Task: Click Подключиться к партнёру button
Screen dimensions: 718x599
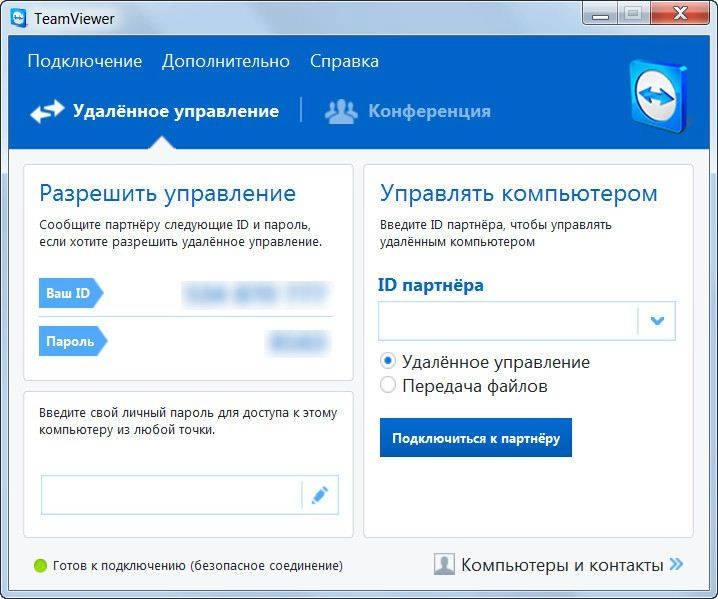Action: coord(476,438)
